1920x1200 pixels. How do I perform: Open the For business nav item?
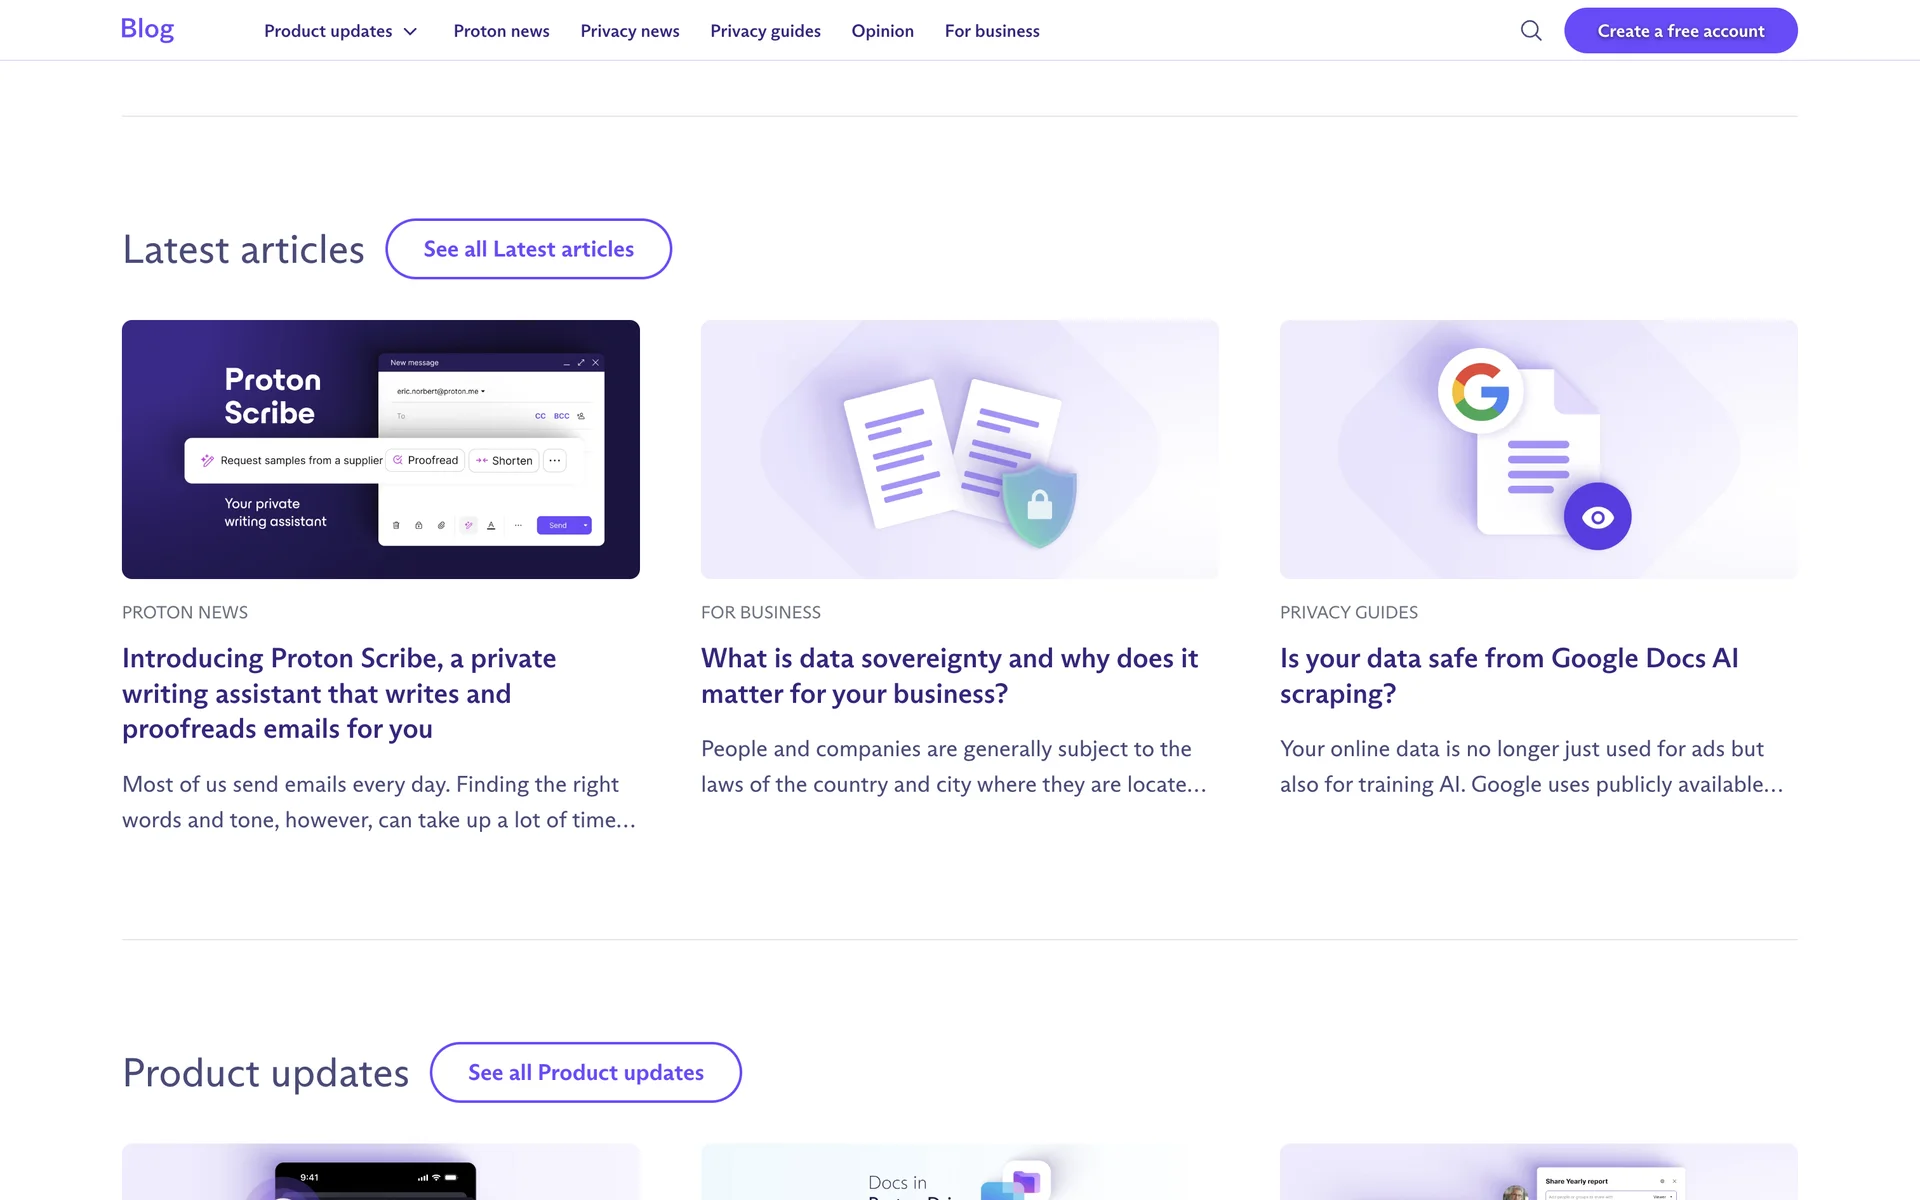(x=991, y=31)
